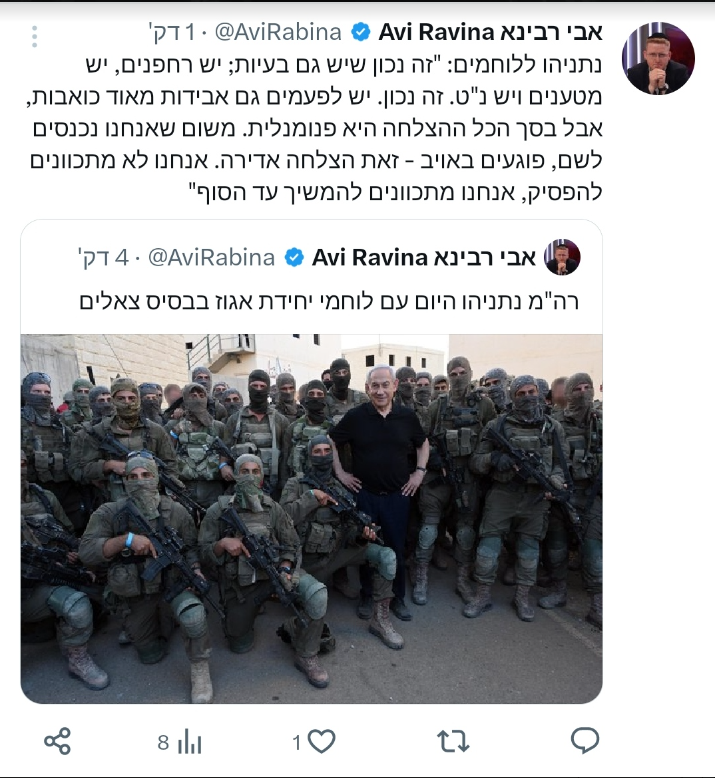Open Avi Ravina display name in main tweet
The height and width of the screenshot is (778, 715).
[x=490, y=33]
